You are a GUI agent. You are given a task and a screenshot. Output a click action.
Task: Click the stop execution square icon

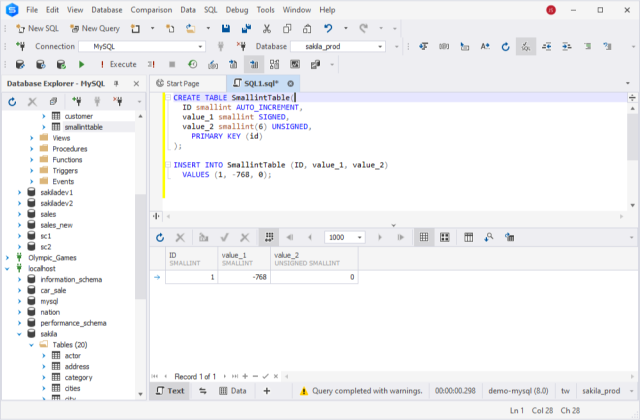(x=171, y=64)
